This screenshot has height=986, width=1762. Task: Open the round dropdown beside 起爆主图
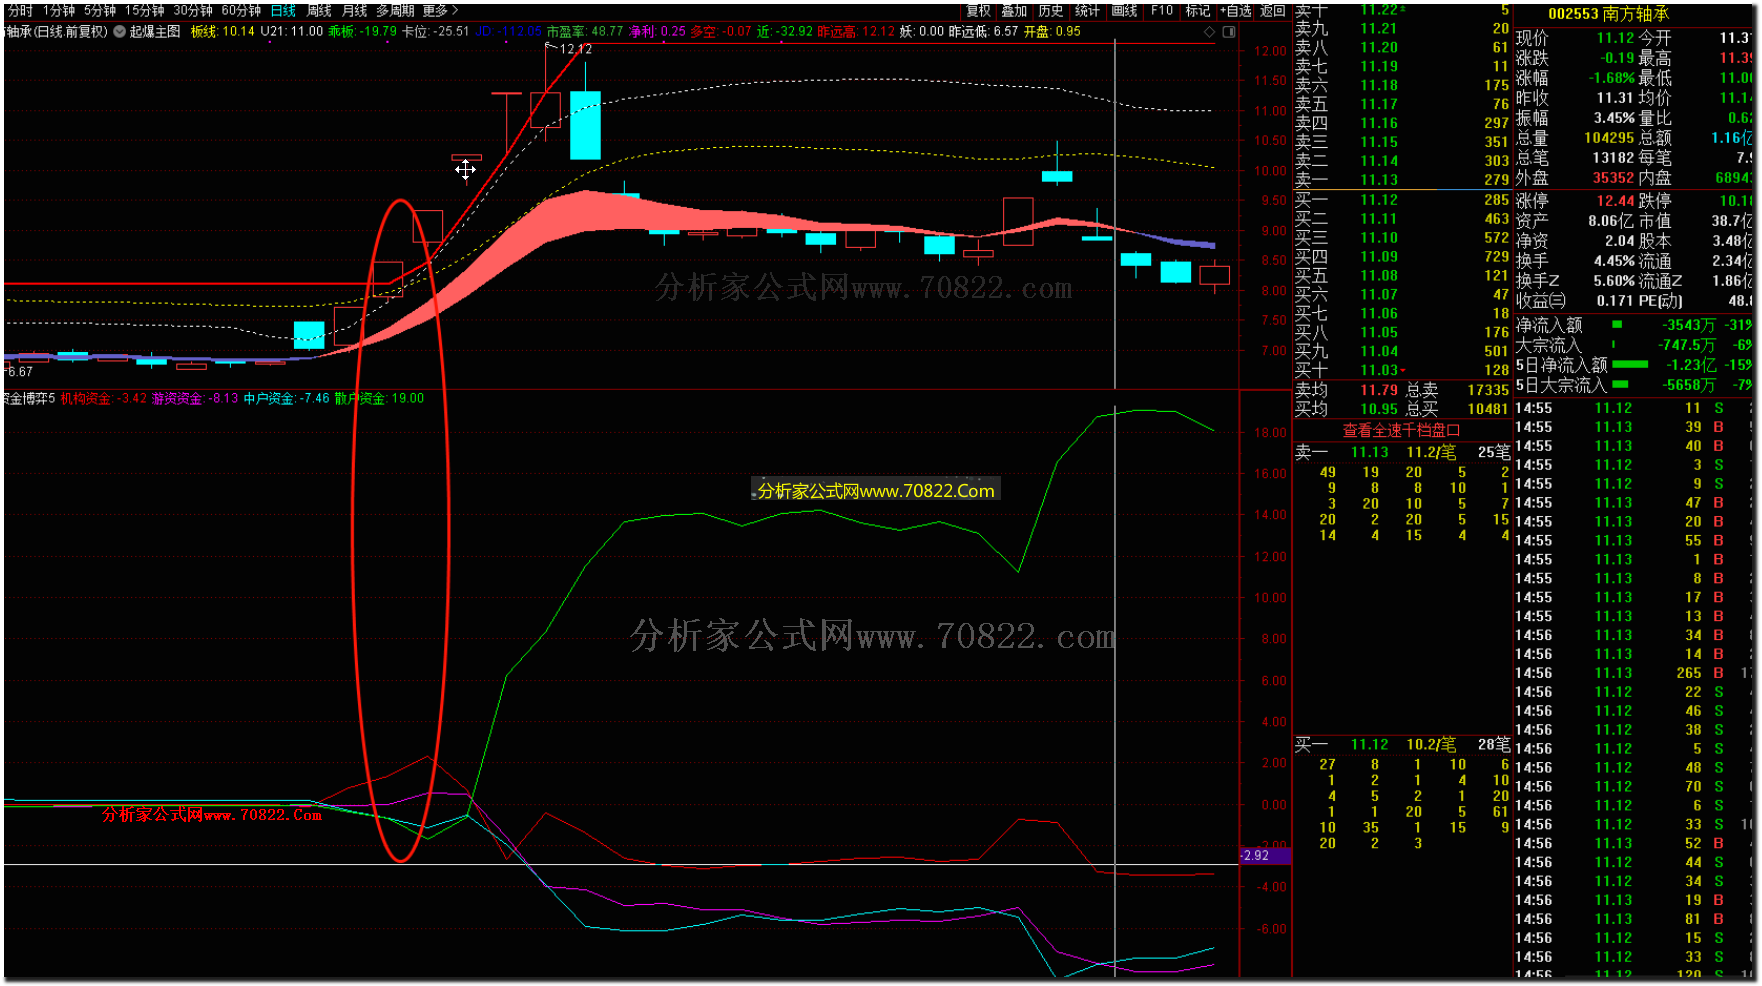[x=120, y=31]
